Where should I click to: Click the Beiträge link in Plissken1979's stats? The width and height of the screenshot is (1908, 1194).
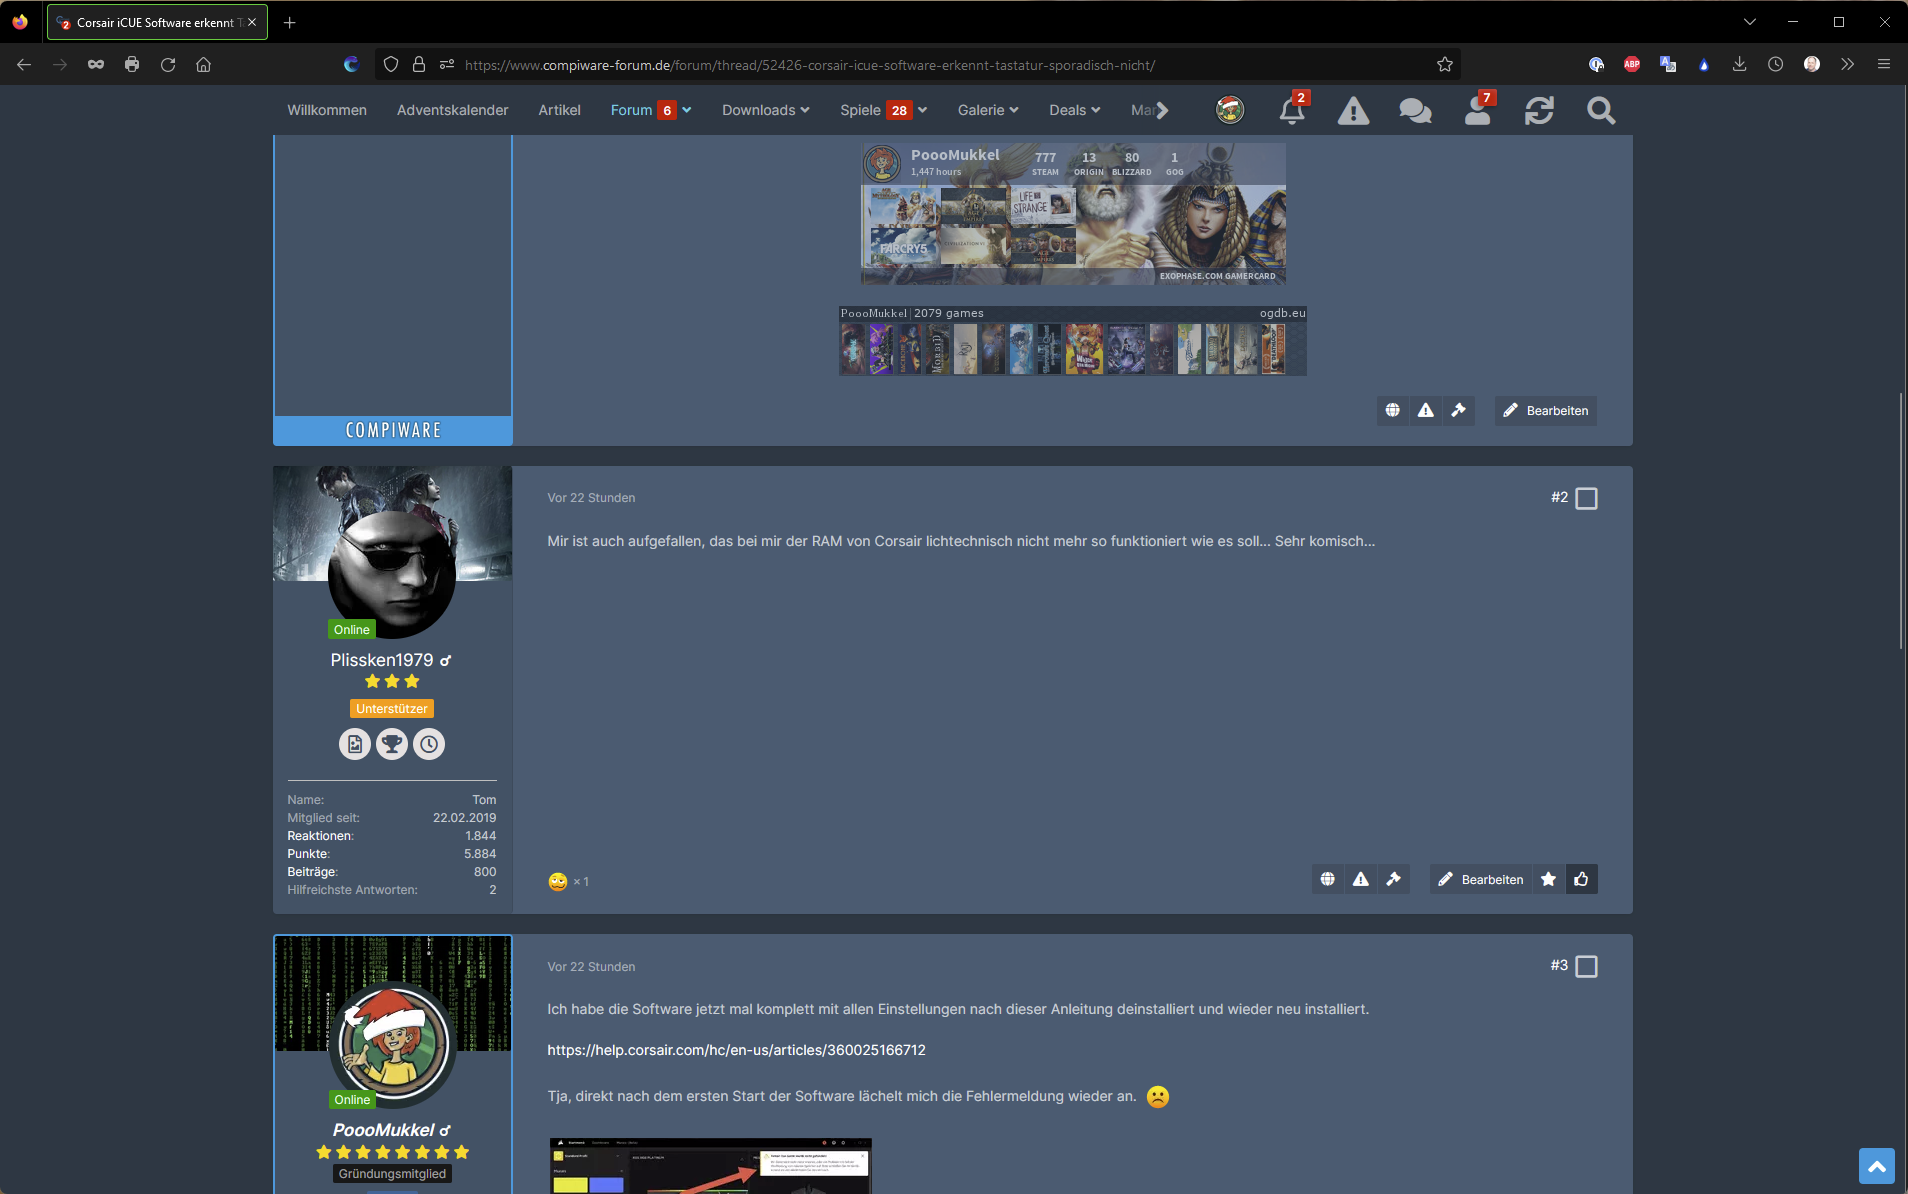(312, 872)
